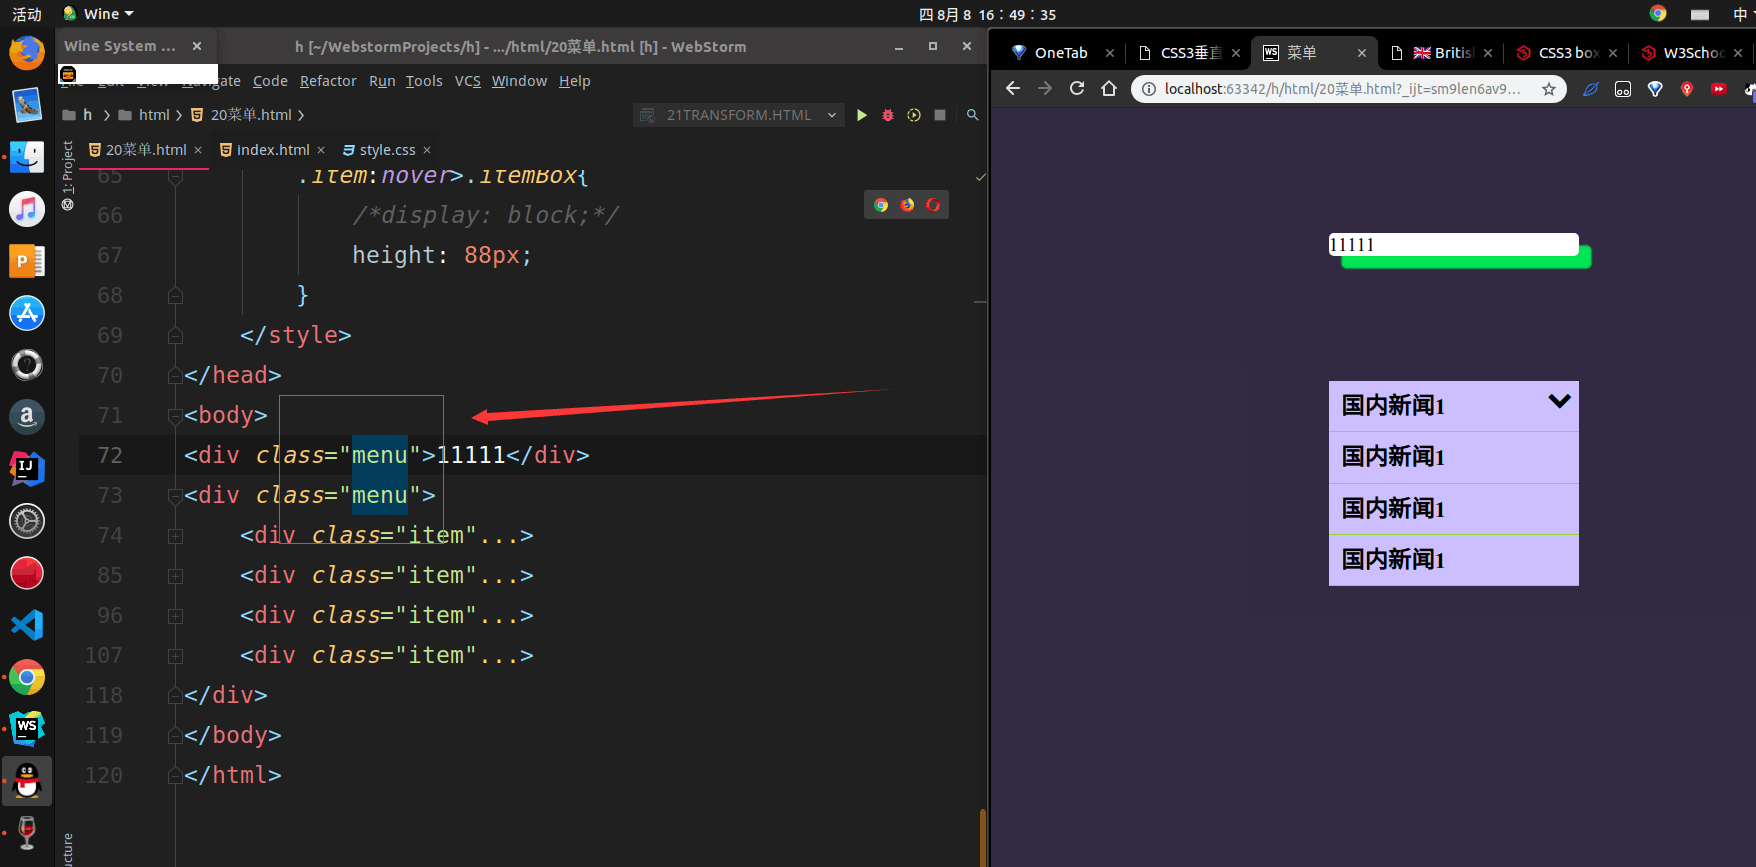The image size is (1756, 867).
Task: Click the last 国内新闻1 menu item
Action: 1453,560
